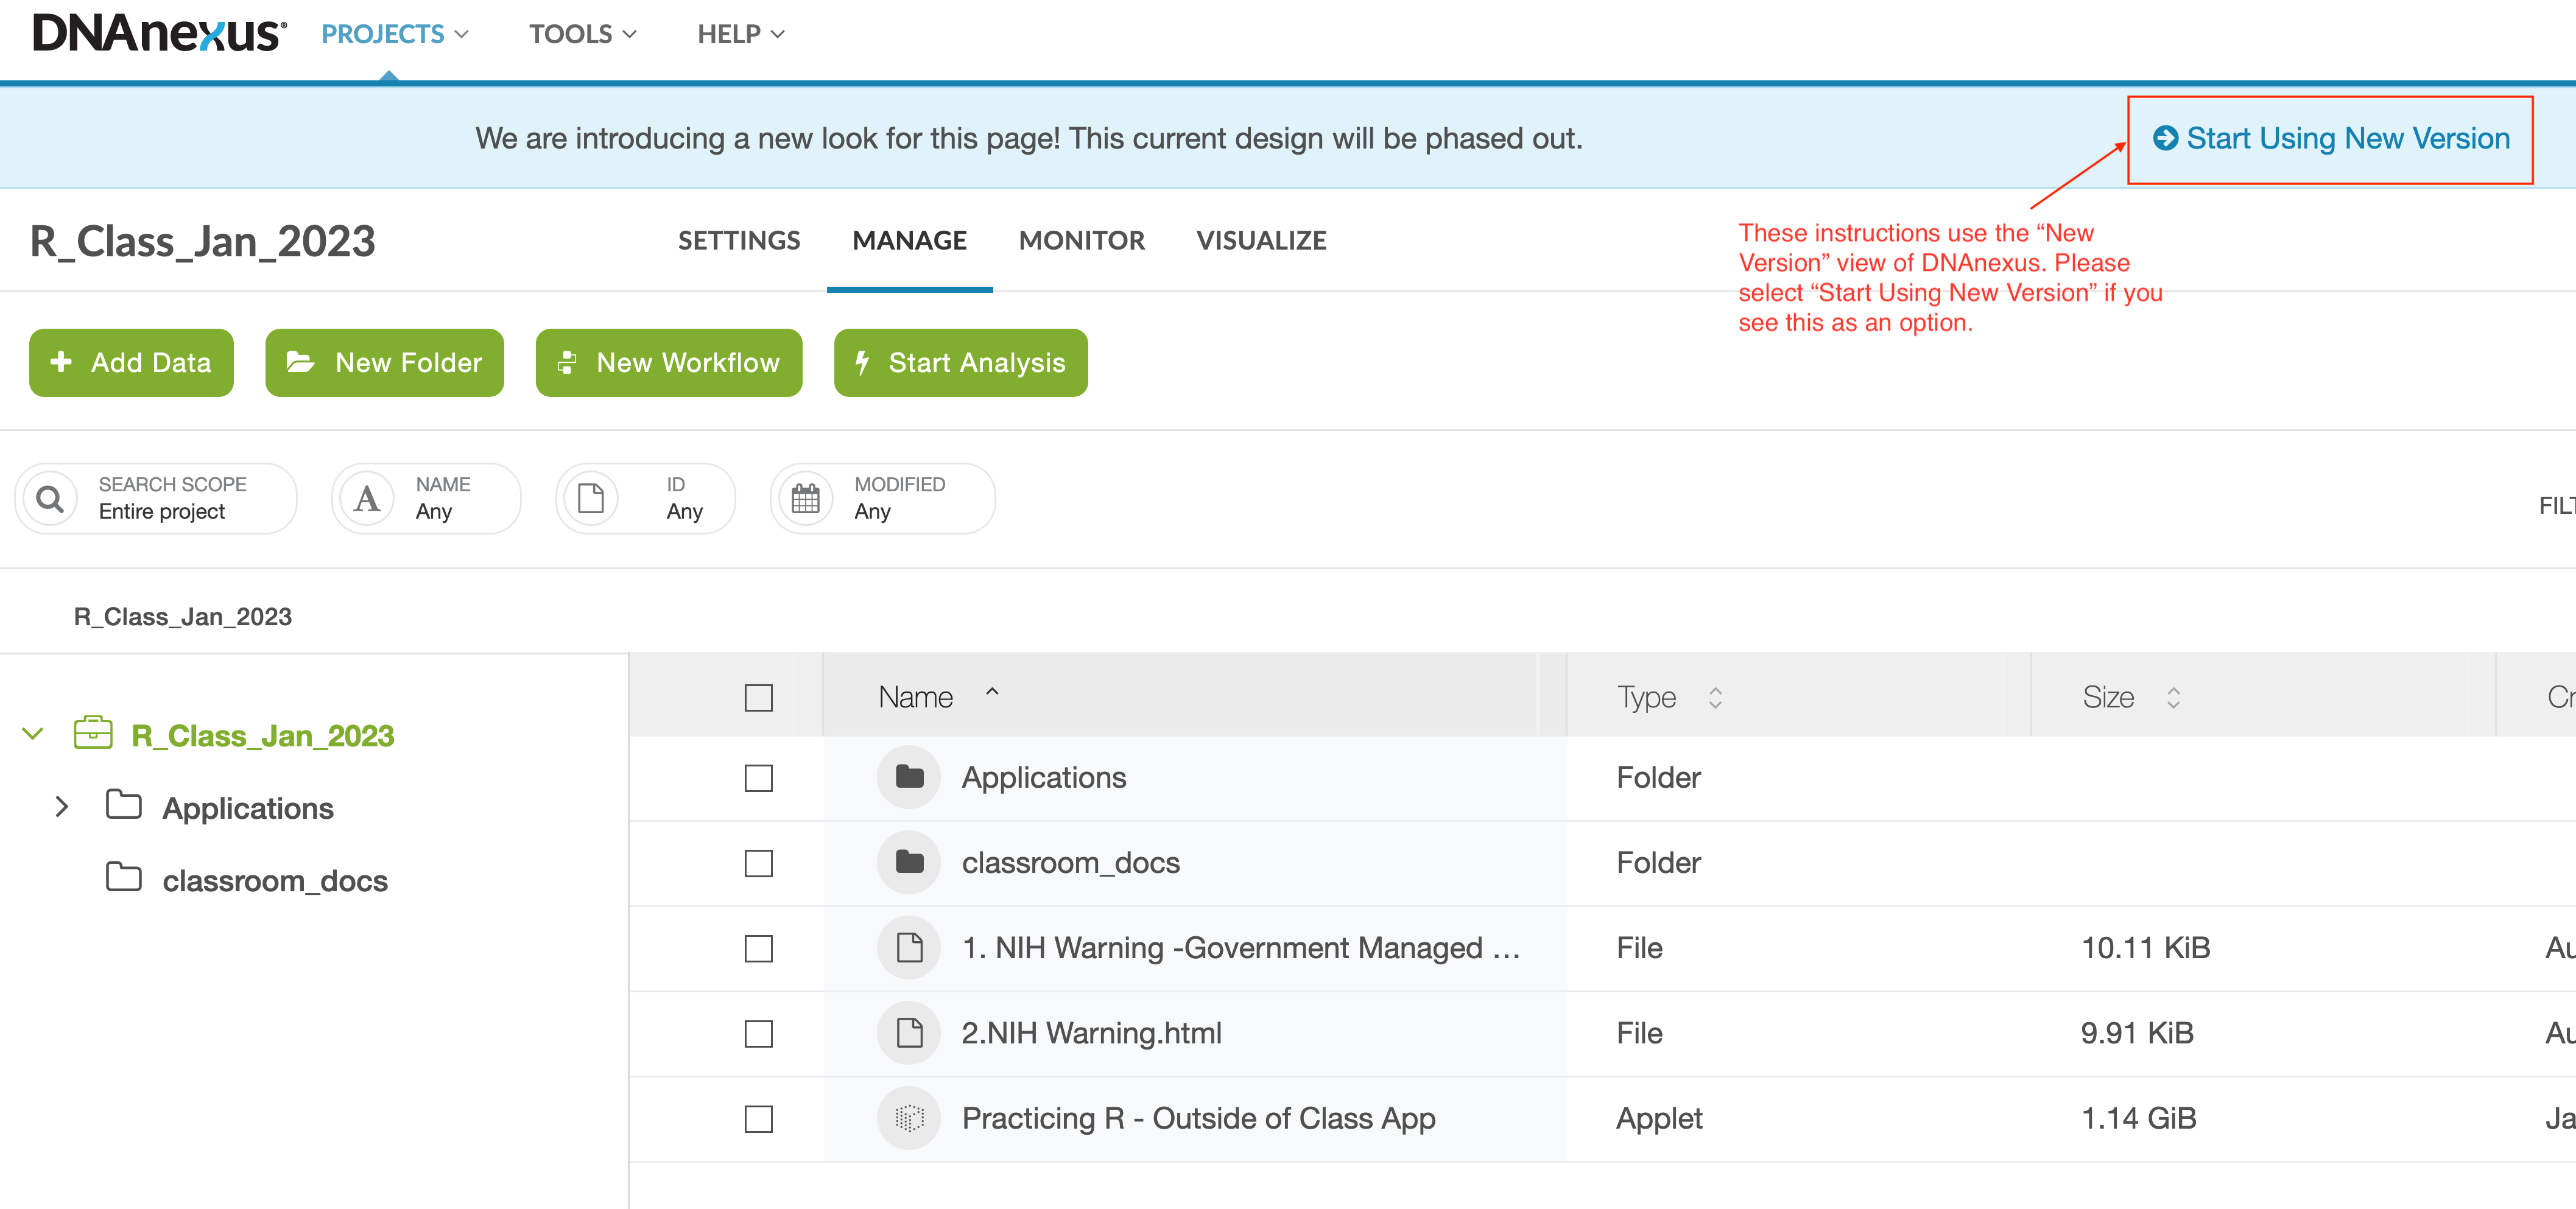Click the R_Class_Jan_2023 project briefcase icon
The height and width of the screenshot is (1209, 2576).
tap(93, 734)
